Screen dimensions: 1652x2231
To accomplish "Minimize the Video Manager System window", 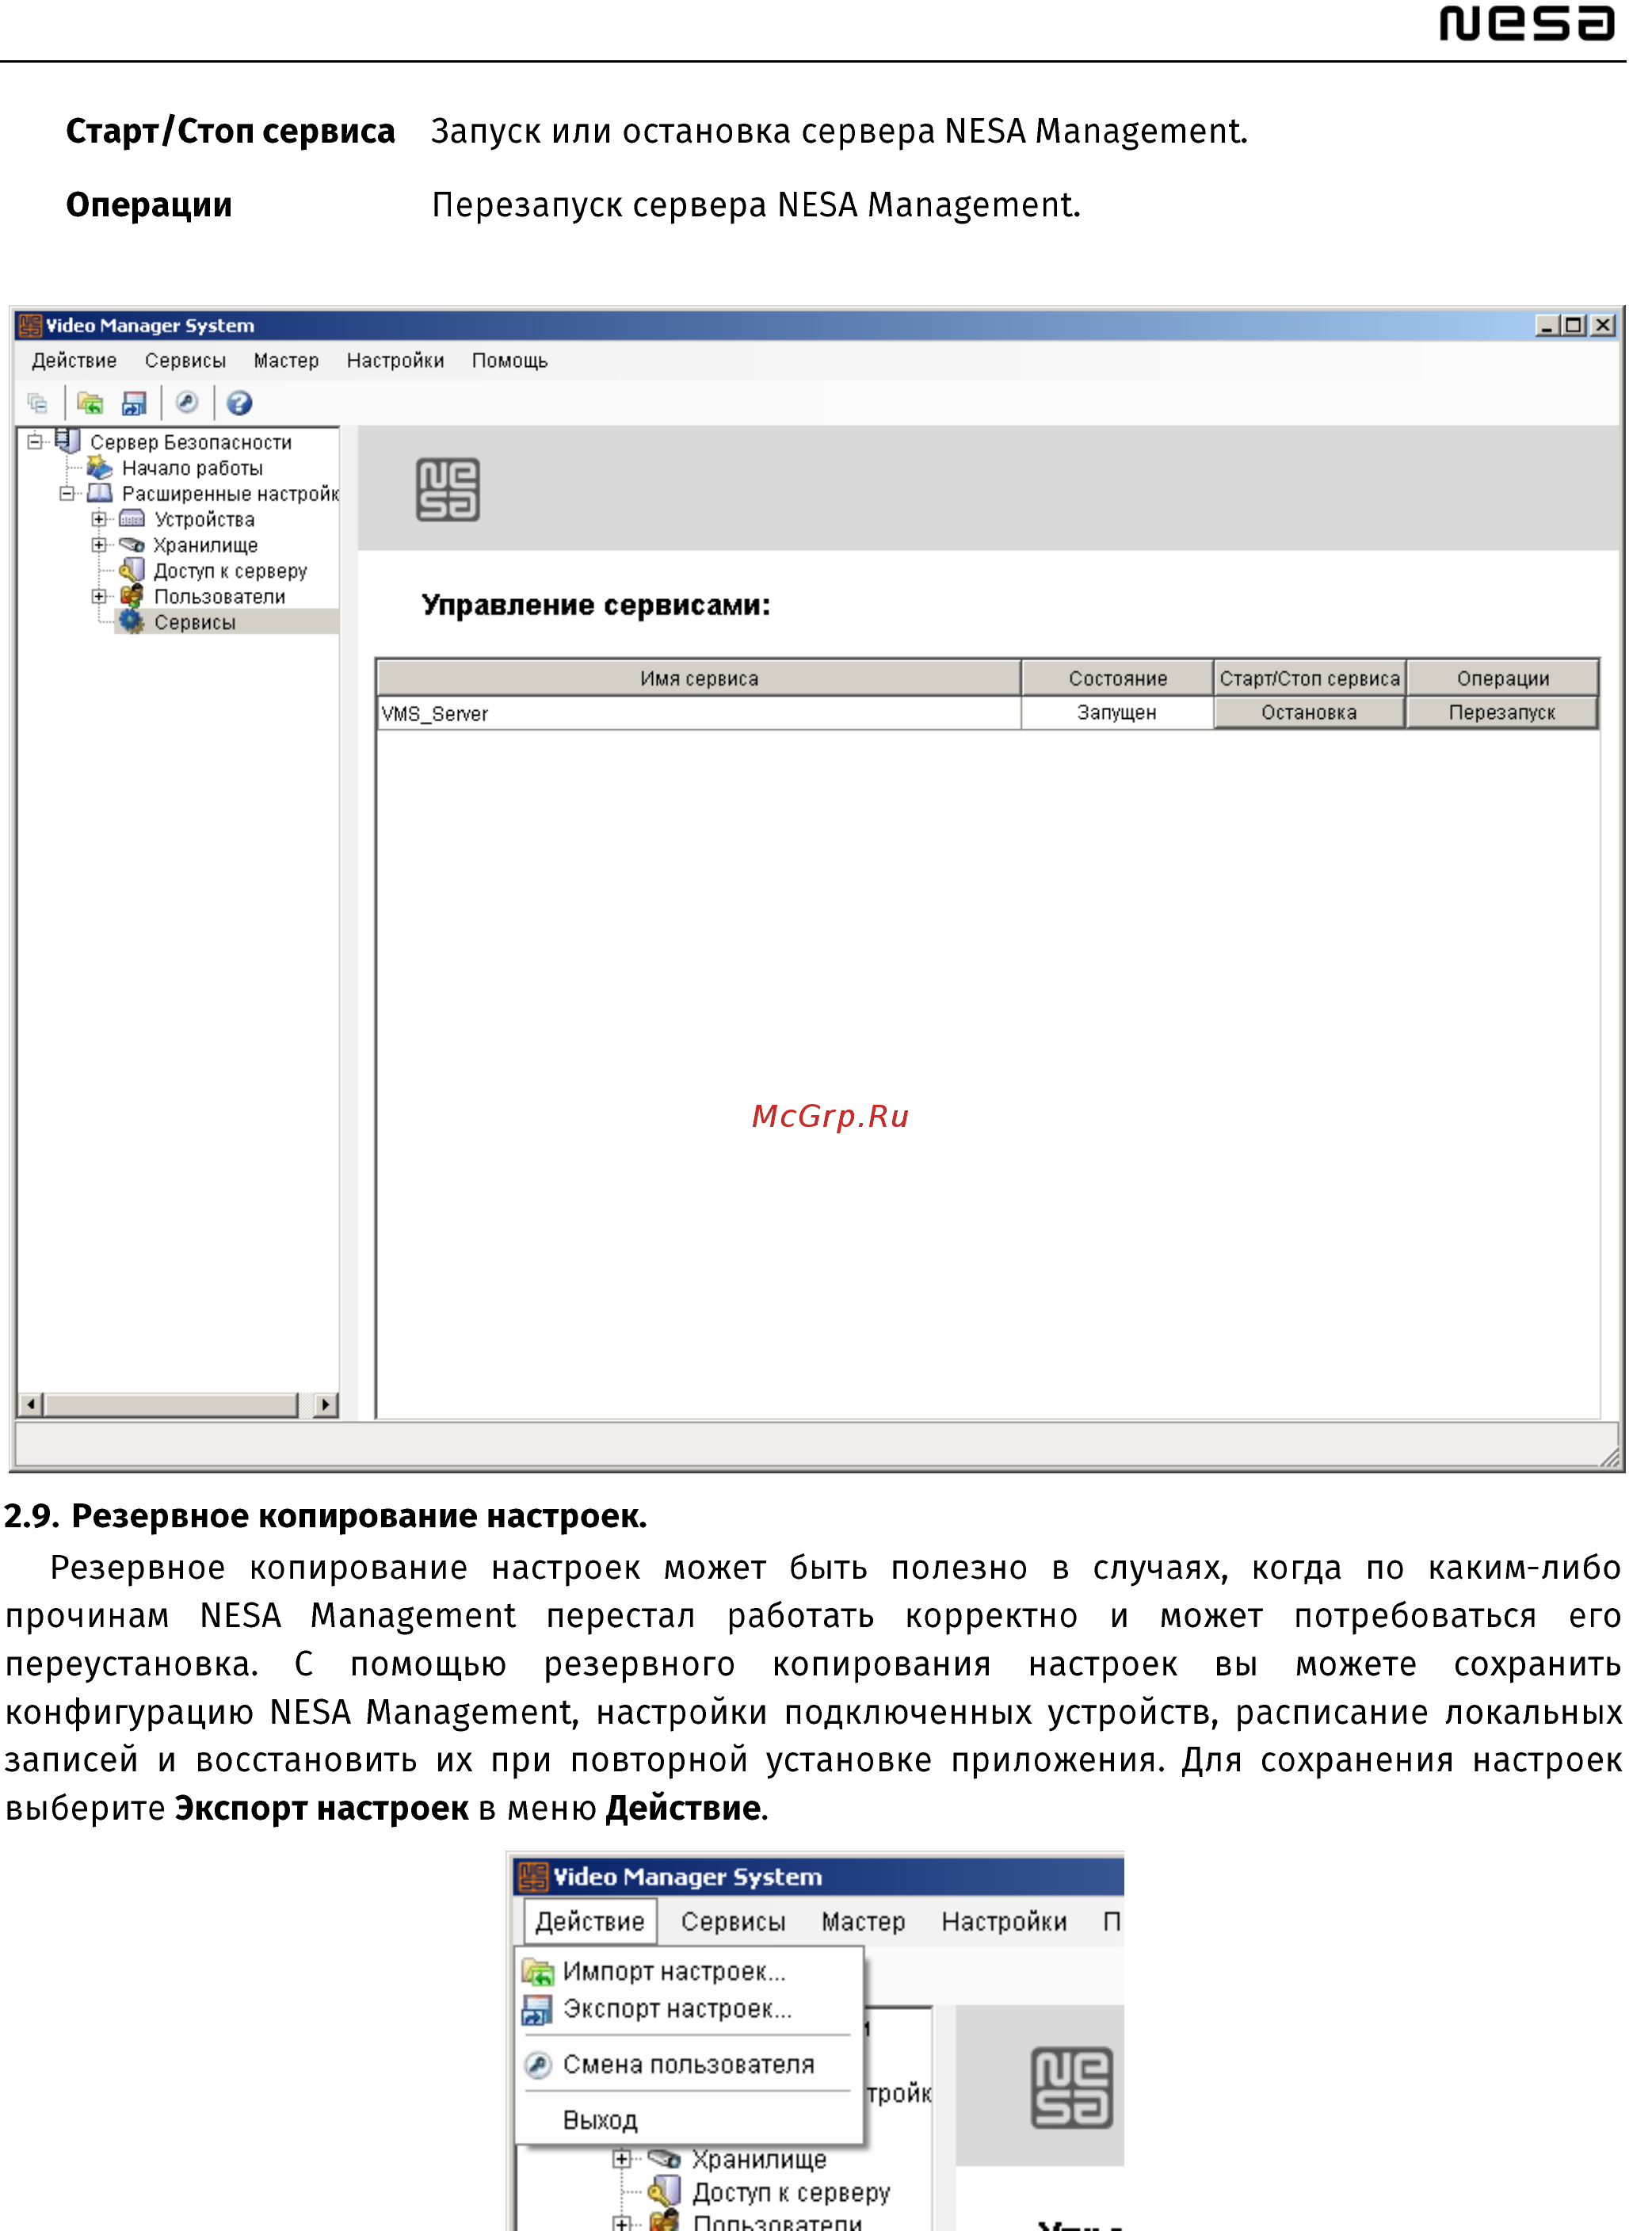I will [1546, 325].
